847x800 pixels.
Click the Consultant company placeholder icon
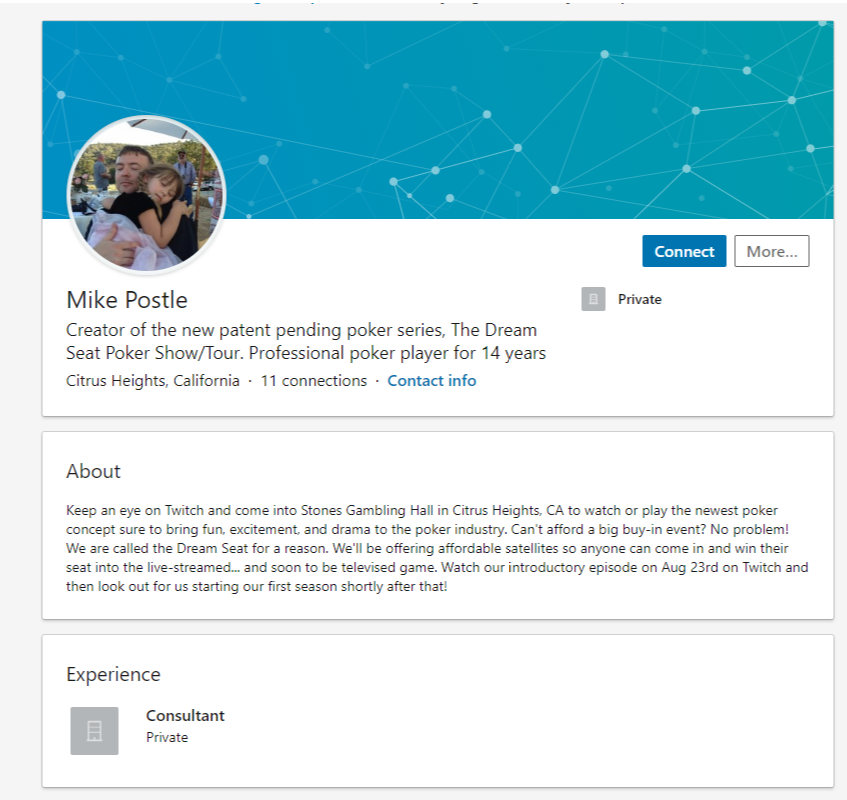[94, 731]
